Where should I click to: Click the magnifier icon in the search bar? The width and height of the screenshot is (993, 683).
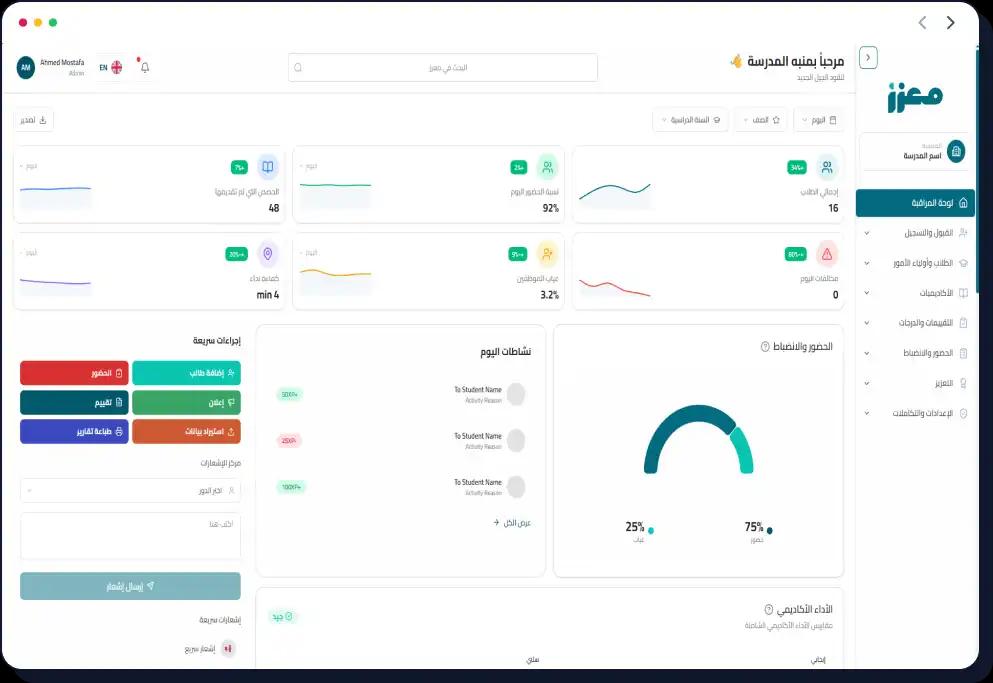296,67
